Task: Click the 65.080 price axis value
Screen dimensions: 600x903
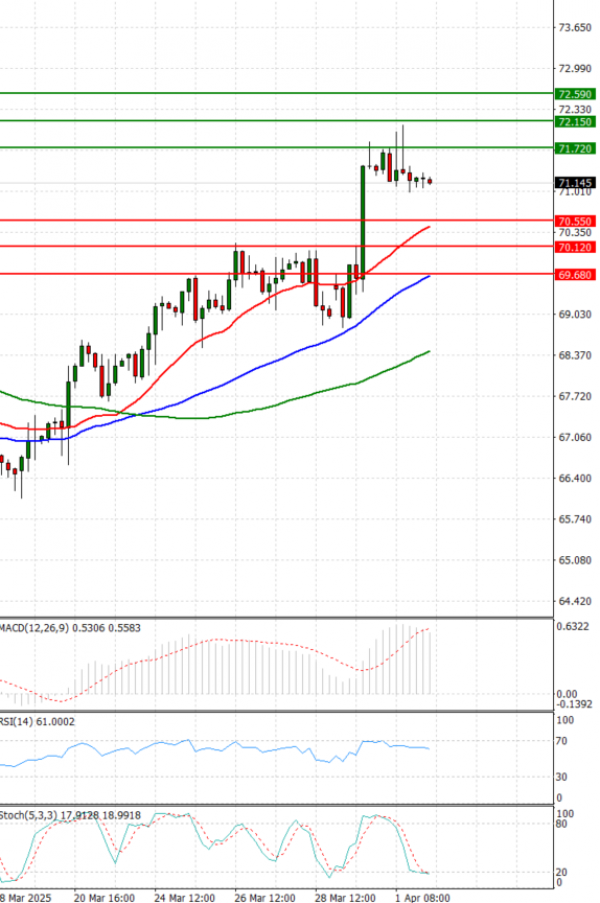Action: 575,560
